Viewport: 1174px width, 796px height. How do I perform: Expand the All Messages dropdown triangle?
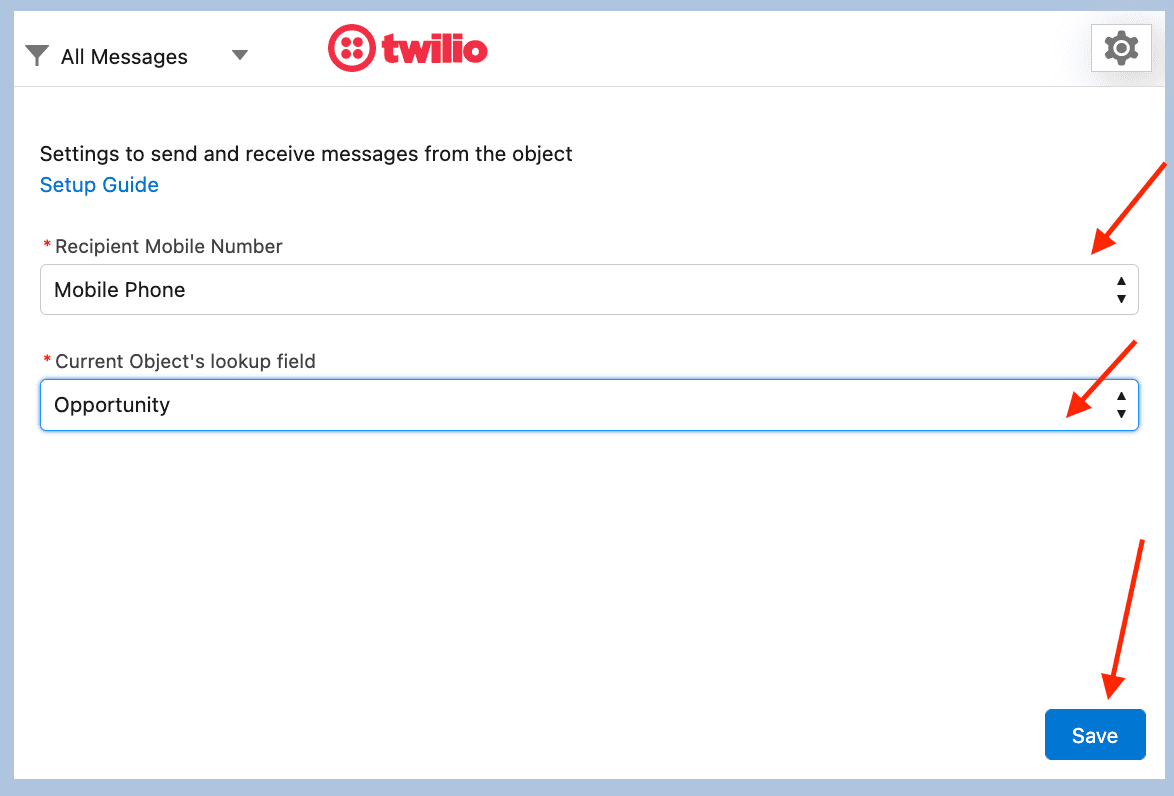(239, 55)
